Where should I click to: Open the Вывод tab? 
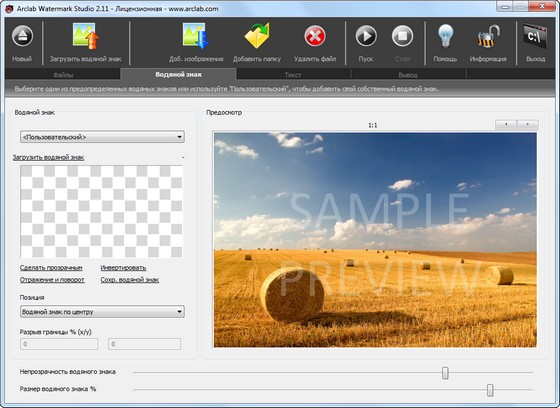[408, 75]
